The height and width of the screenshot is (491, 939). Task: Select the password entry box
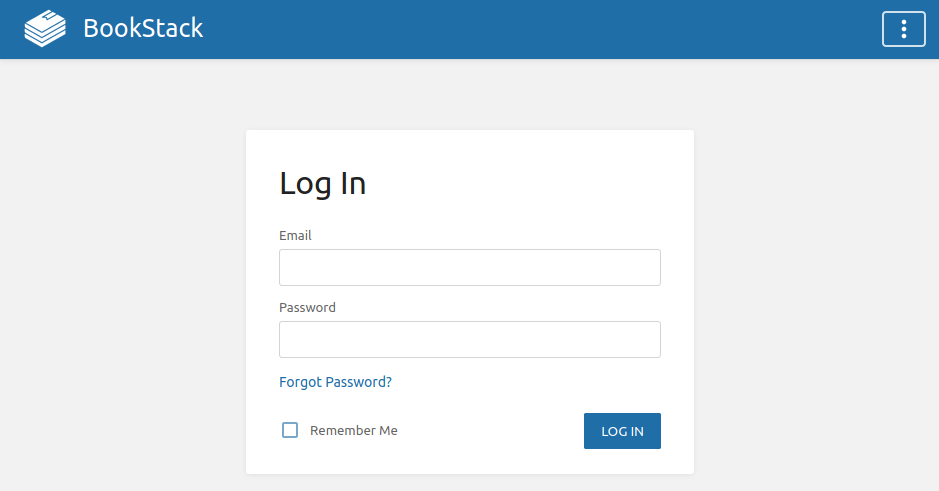pyautogui.click(x=470, y=340)
